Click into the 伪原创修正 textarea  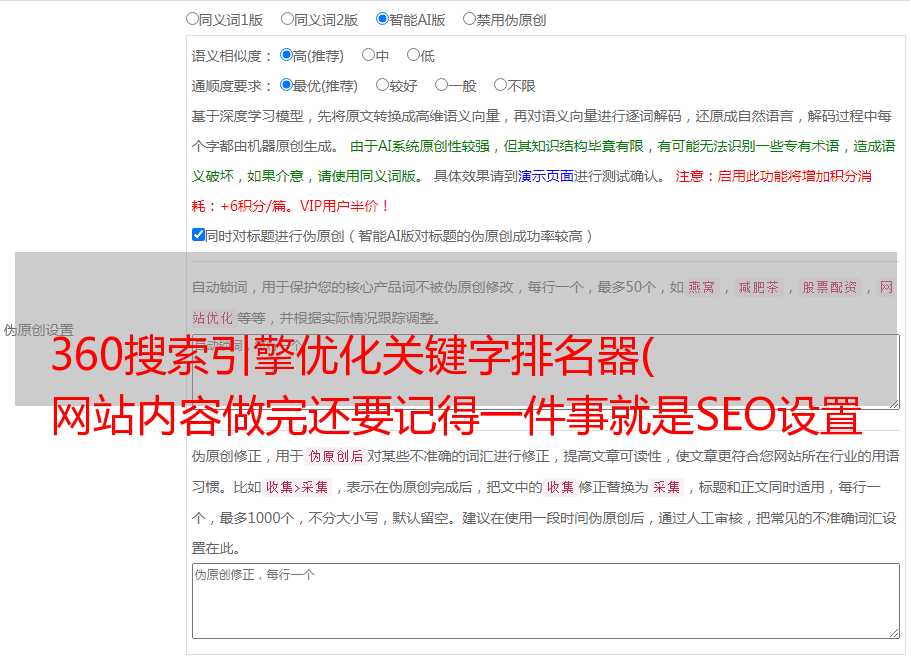(x=546, y=601)
